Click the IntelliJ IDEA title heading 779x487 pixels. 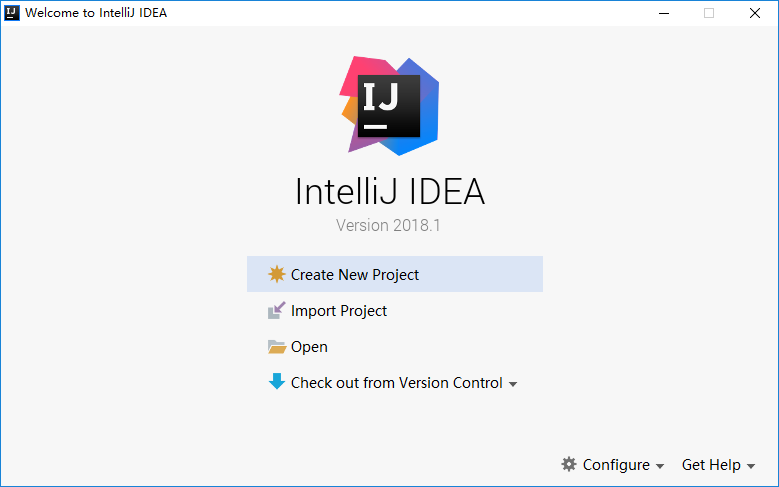click(x=390, y=191)
